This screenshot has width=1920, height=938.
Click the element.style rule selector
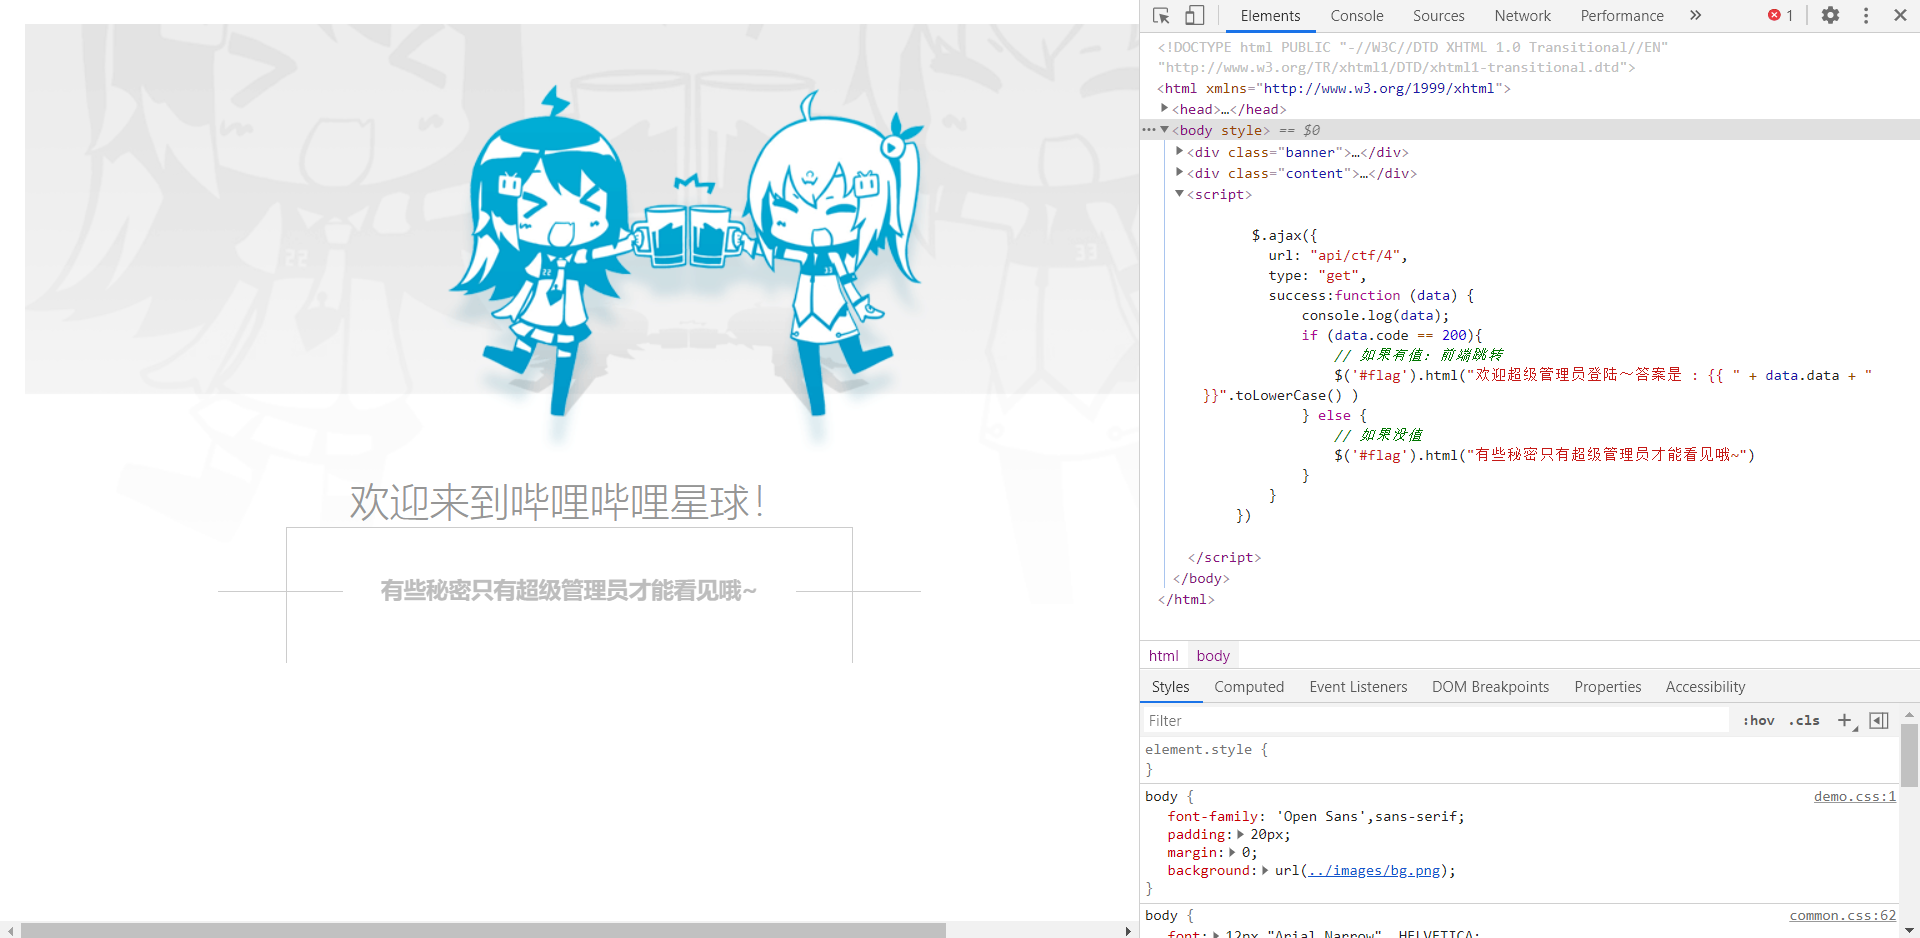coord(1198,749)
